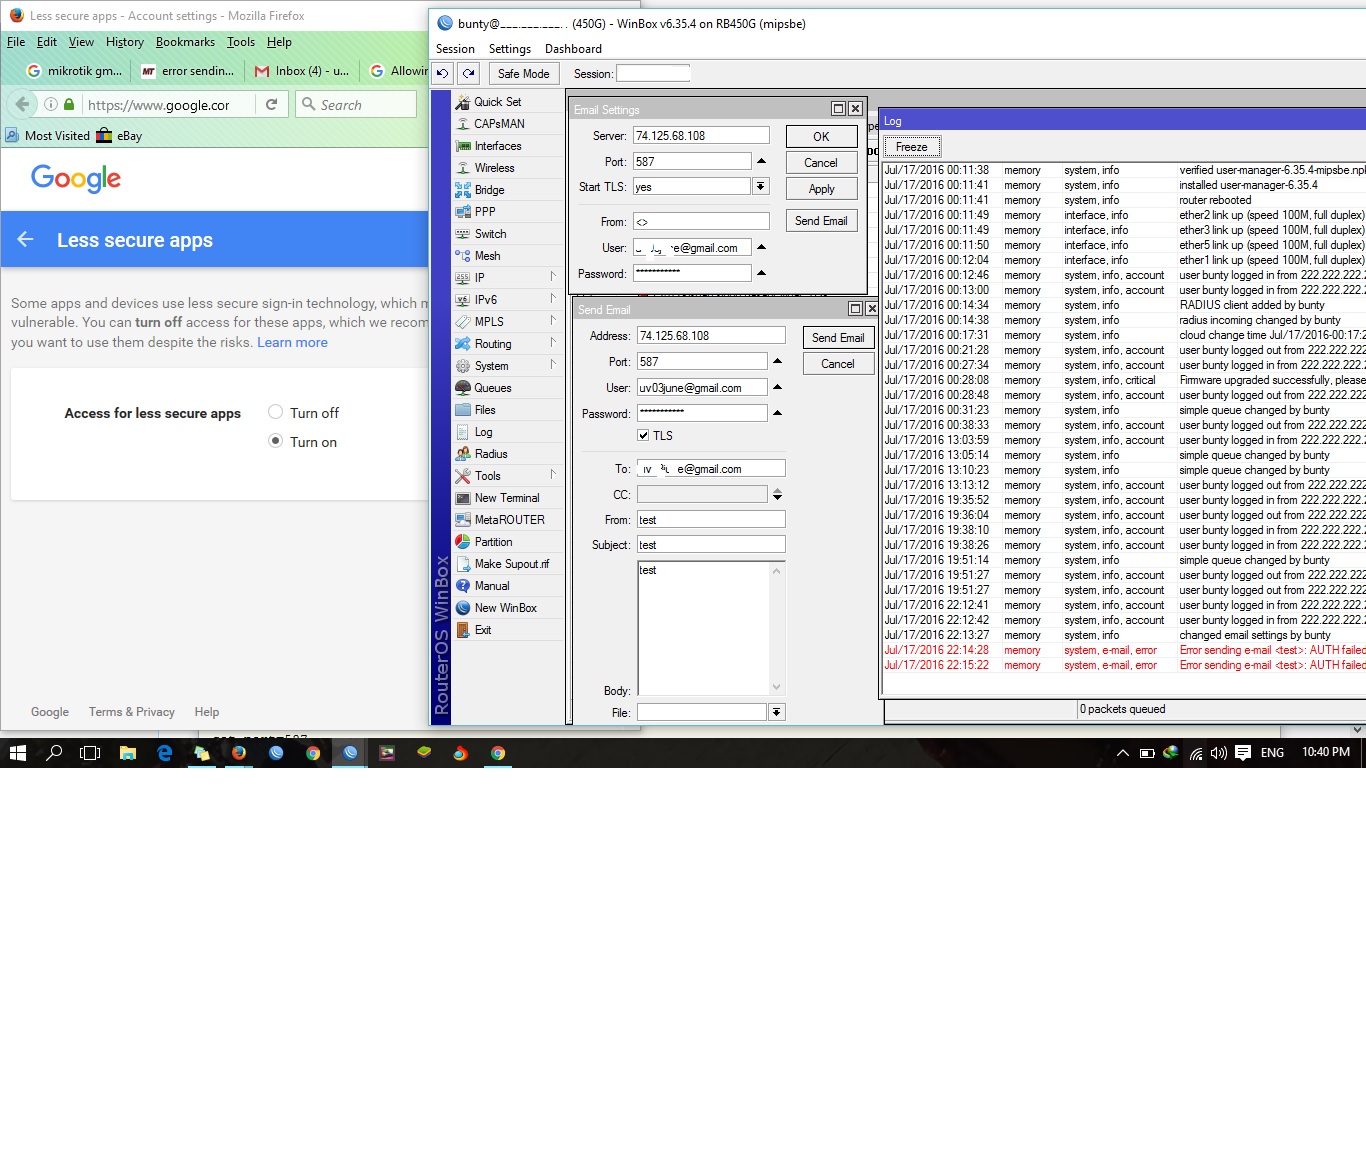Toggle TLS checkbox in Send Email
This screenshot has height=1158, width=1366.
pos(643,435)
